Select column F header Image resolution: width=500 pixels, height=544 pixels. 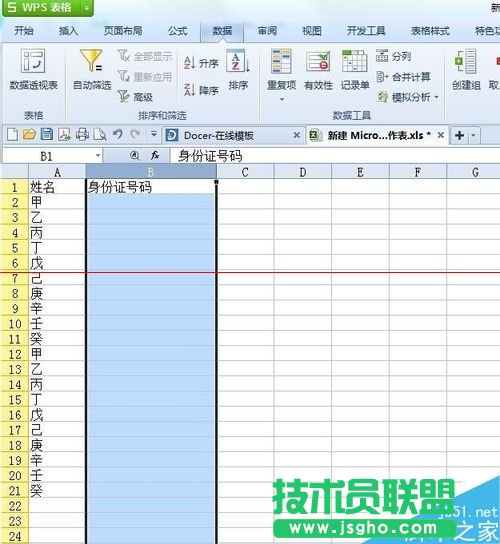[418, 172]
